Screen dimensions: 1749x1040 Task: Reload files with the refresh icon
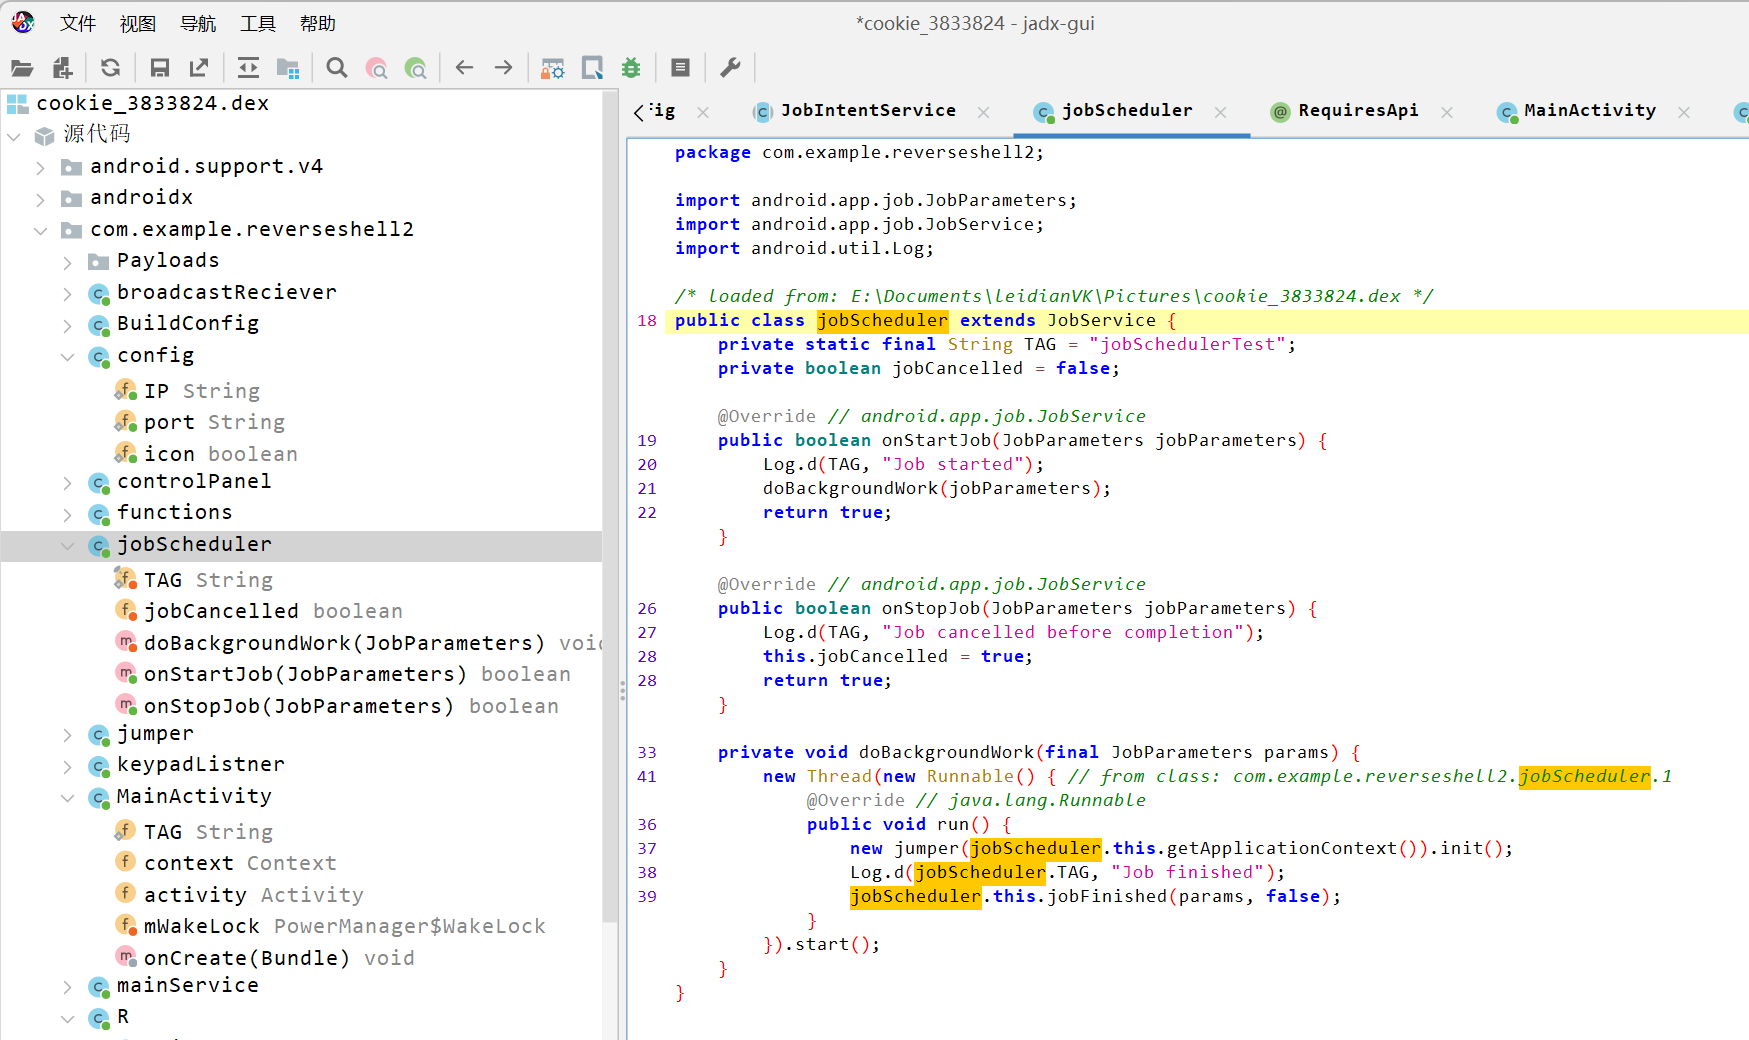[111, 68]
